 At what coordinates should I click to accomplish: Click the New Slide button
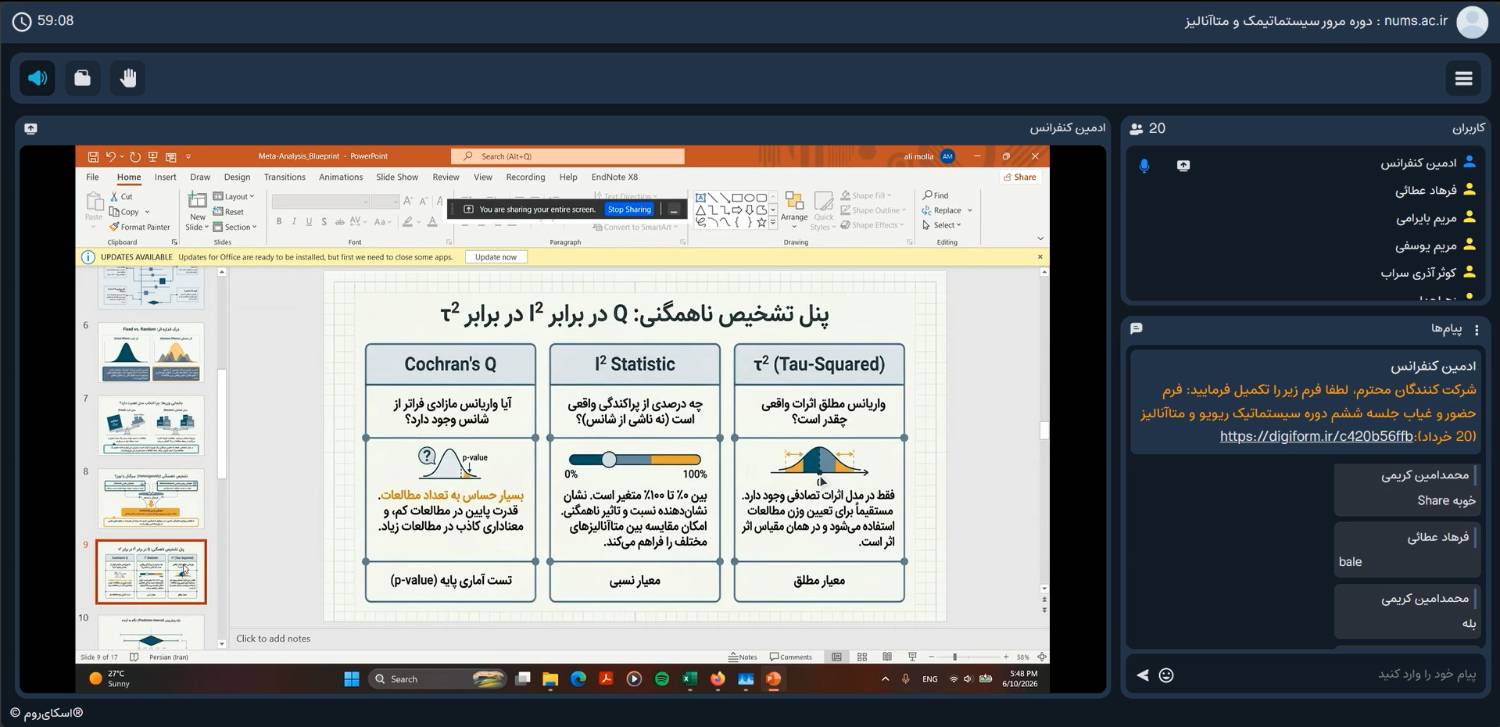point(197,211)
